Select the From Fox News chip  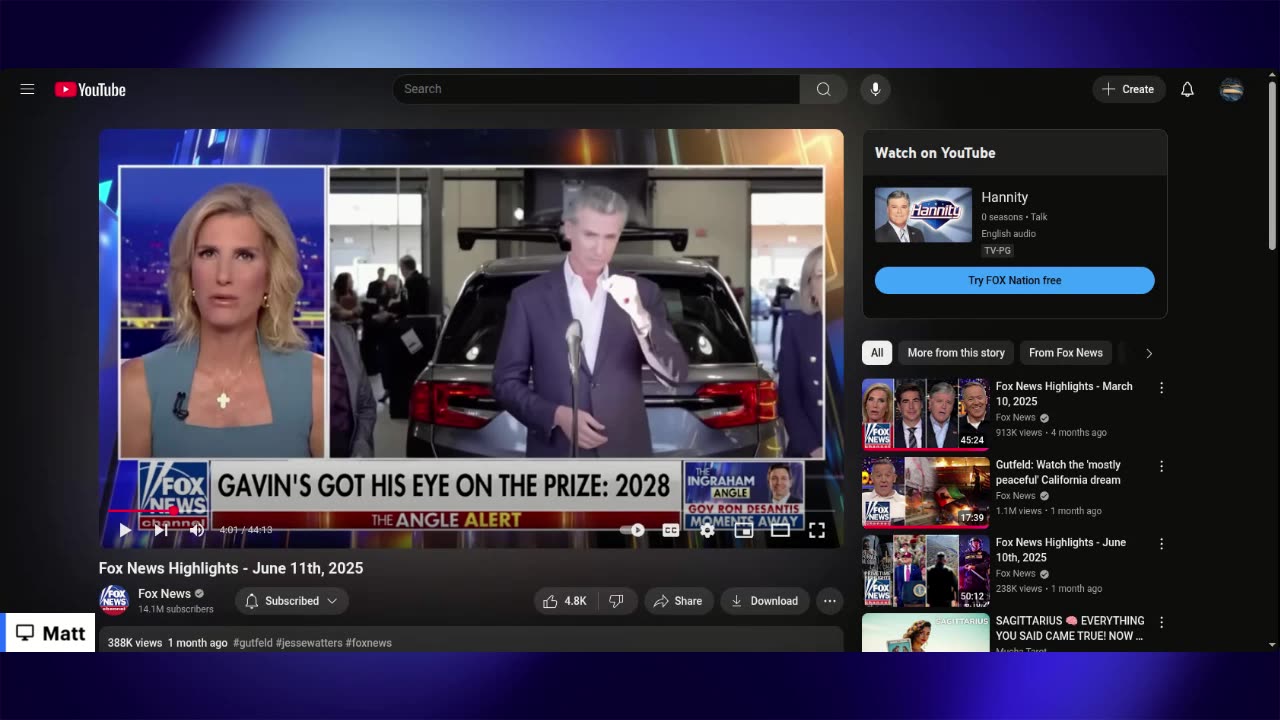pyautogui.click(x=1066, y=353)
